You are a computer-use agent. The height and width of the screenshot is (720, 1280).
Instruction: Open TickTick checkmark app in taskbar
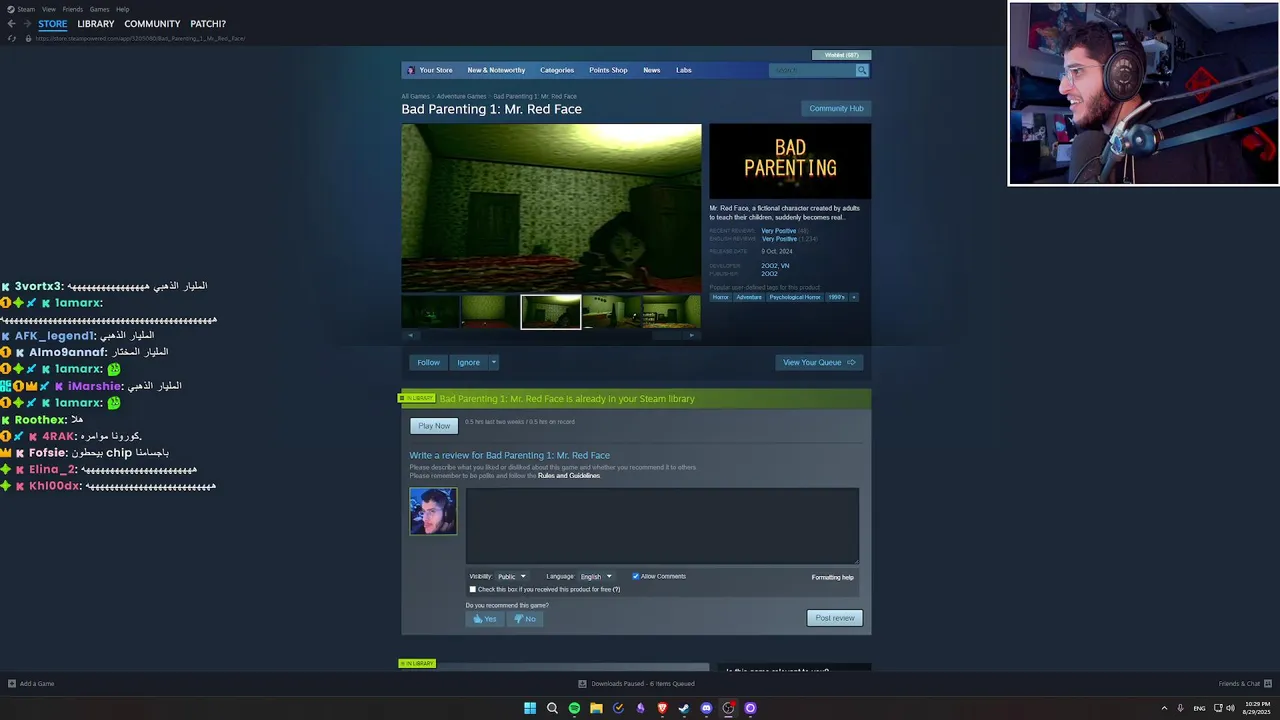coord(618,708)
